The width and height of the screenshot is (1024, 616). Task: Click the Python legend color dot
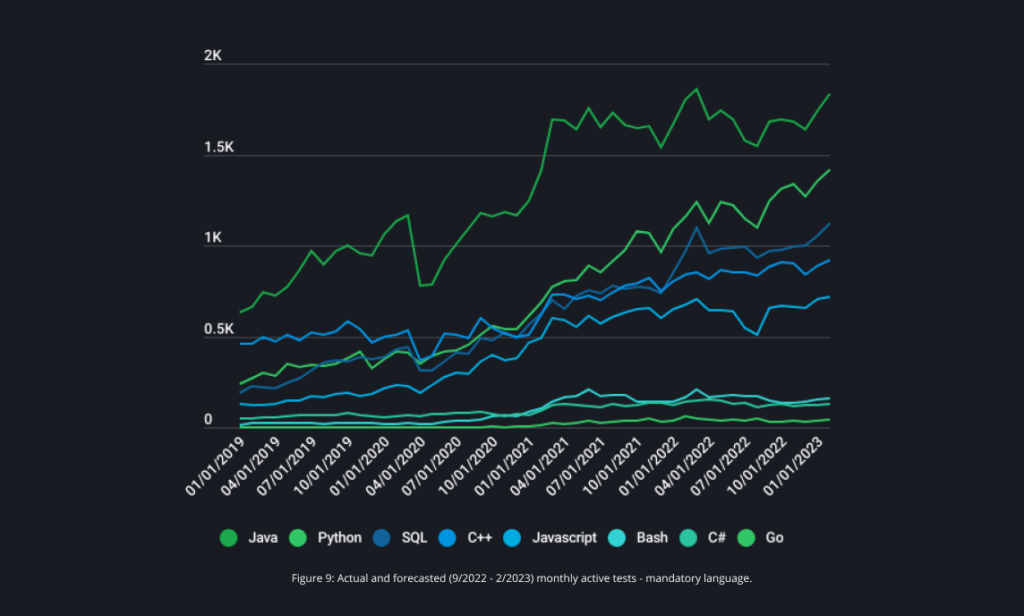click(299, 538)
